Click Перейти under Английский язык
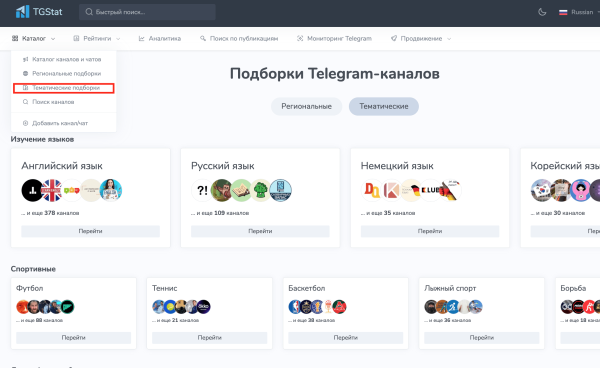The width and height of the screenshot is (600, 368). (x=90, y=231)
